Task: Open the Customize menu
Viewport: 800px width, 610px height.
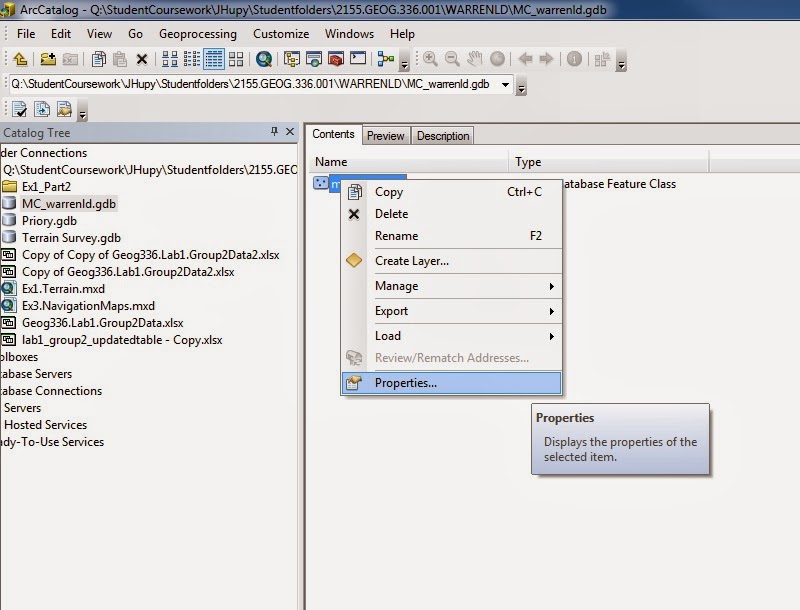Action: click(x=281, y=34)
